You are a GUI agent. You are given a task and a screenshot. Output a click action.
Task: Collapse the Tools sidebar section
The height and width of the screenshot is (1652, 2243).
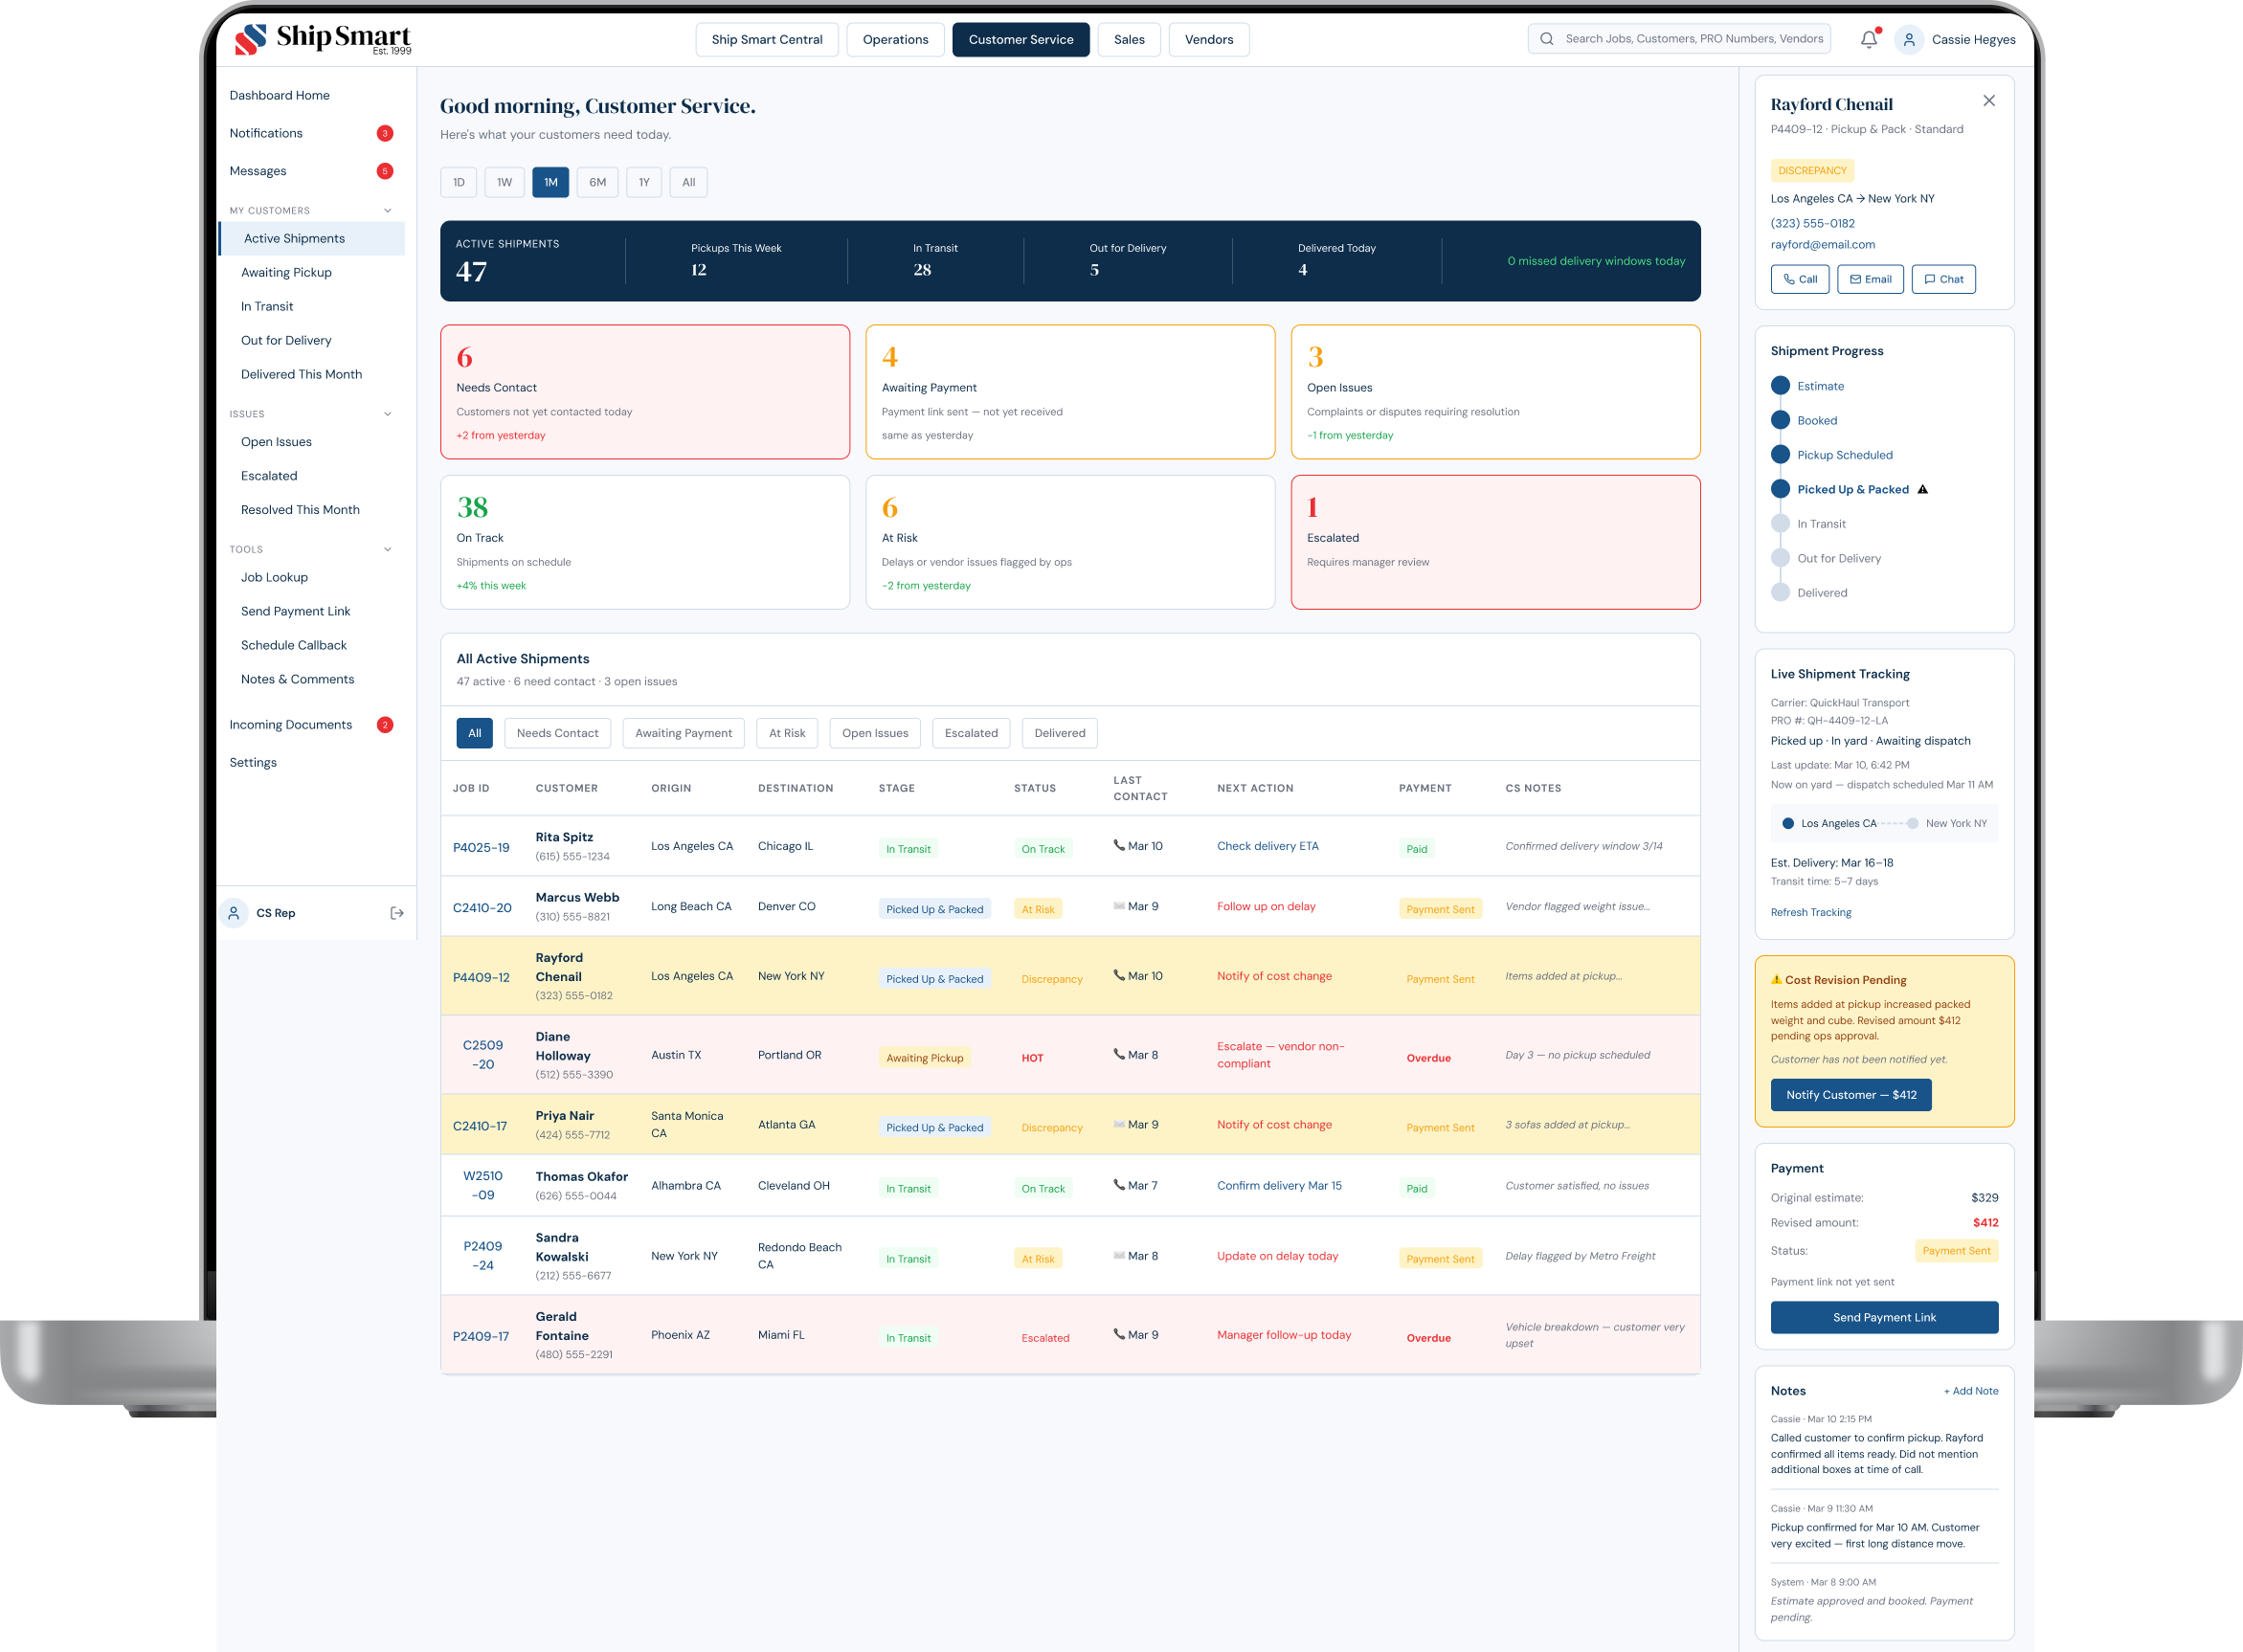point(388,549)
